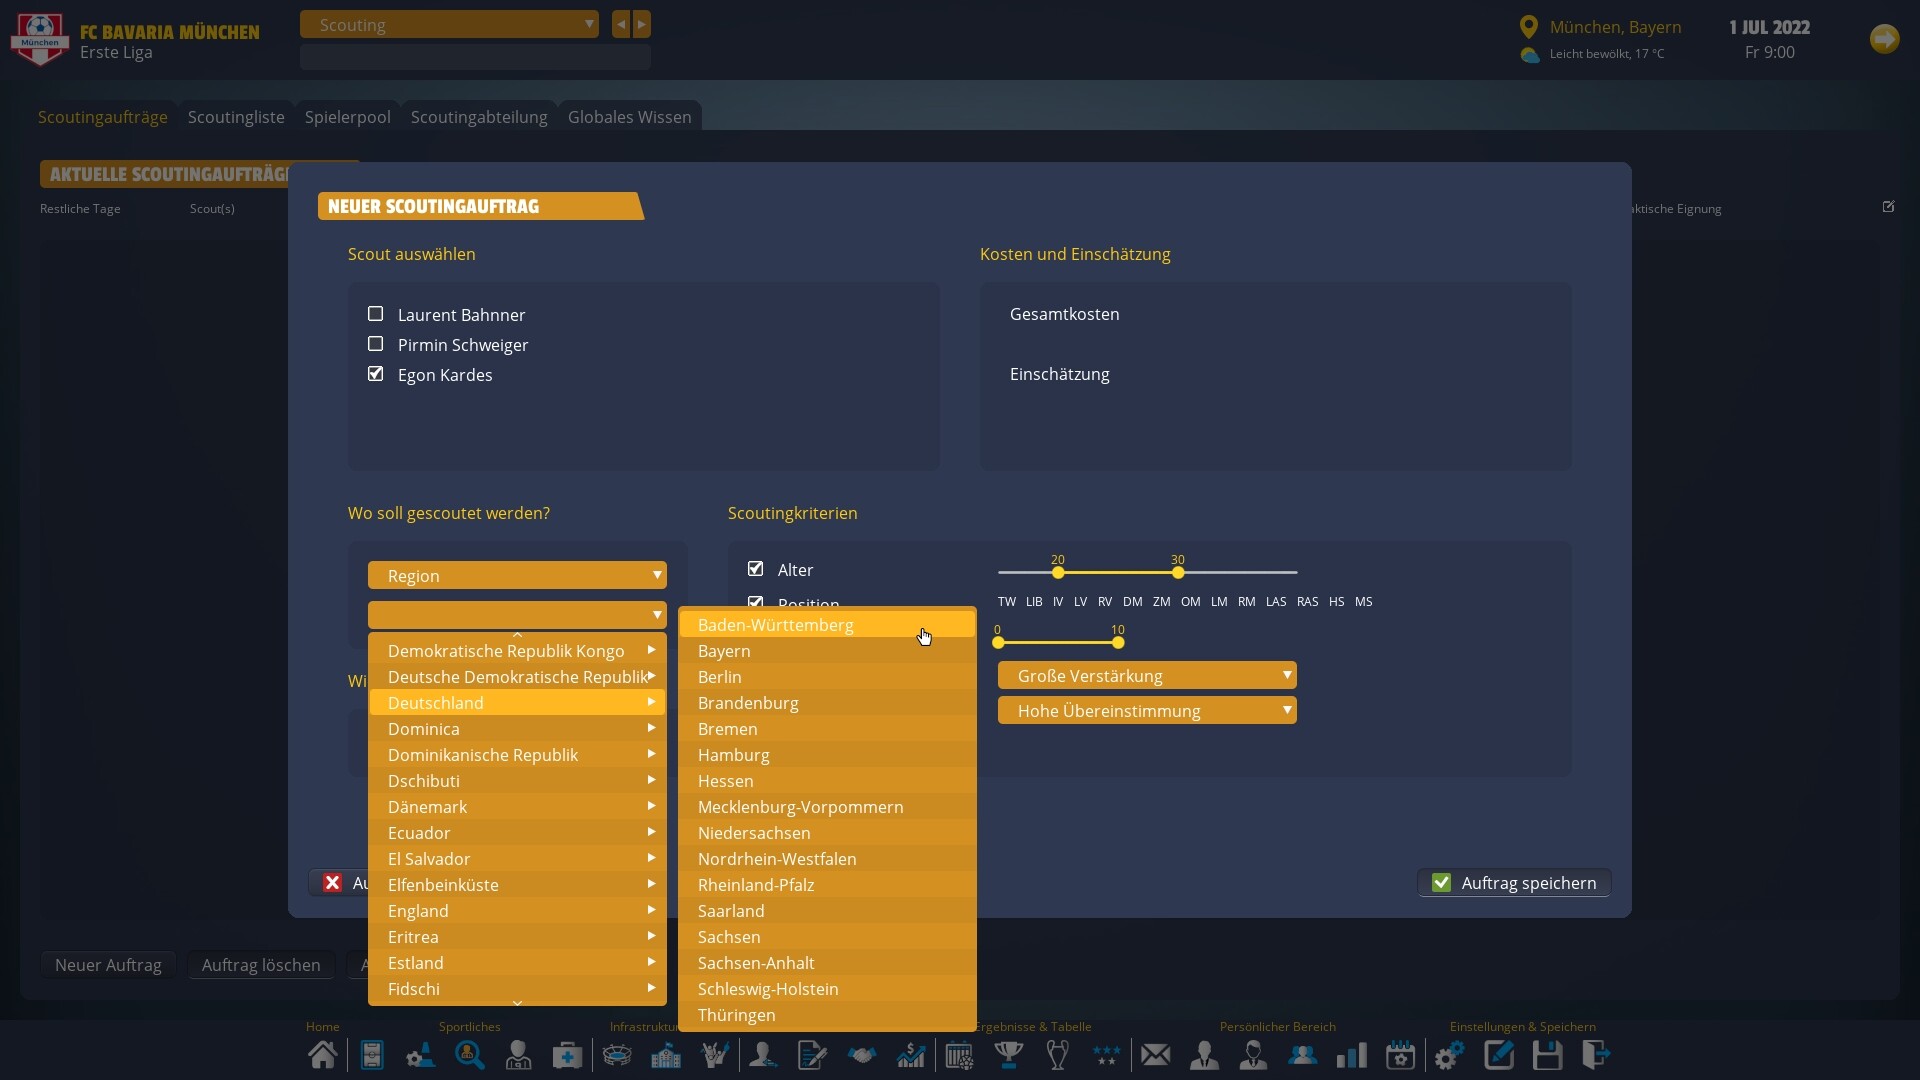Open the calendar icon
The width and height of the screenshot is (1920, 1080).
1400,1055
